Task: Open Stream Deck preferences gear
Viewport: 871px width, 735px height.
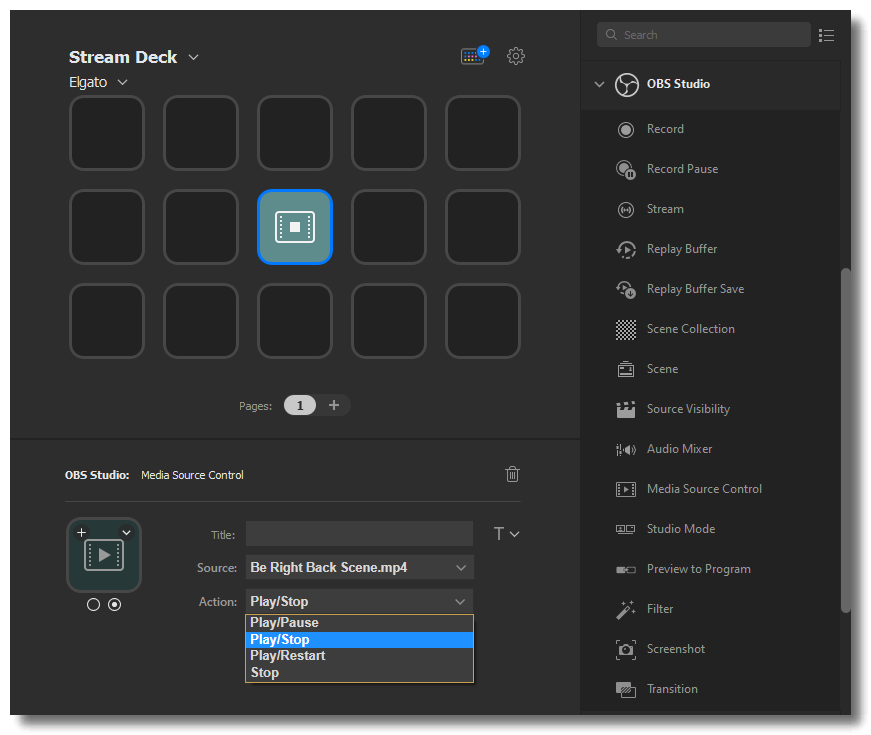Action: pyautogui.click(x=515, y=56)
